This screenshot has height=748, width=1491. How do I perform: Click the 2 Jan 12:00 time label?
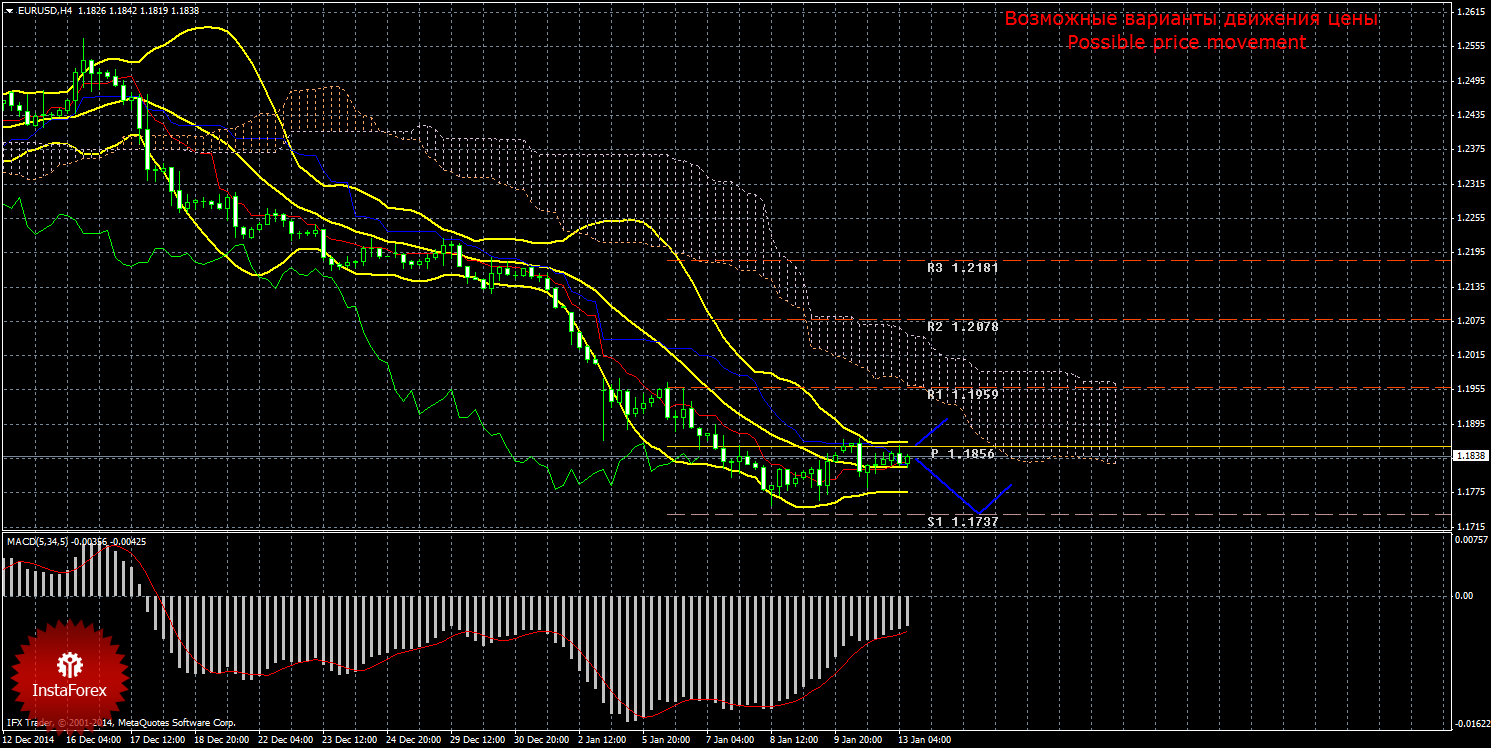[x=600, y=741]
